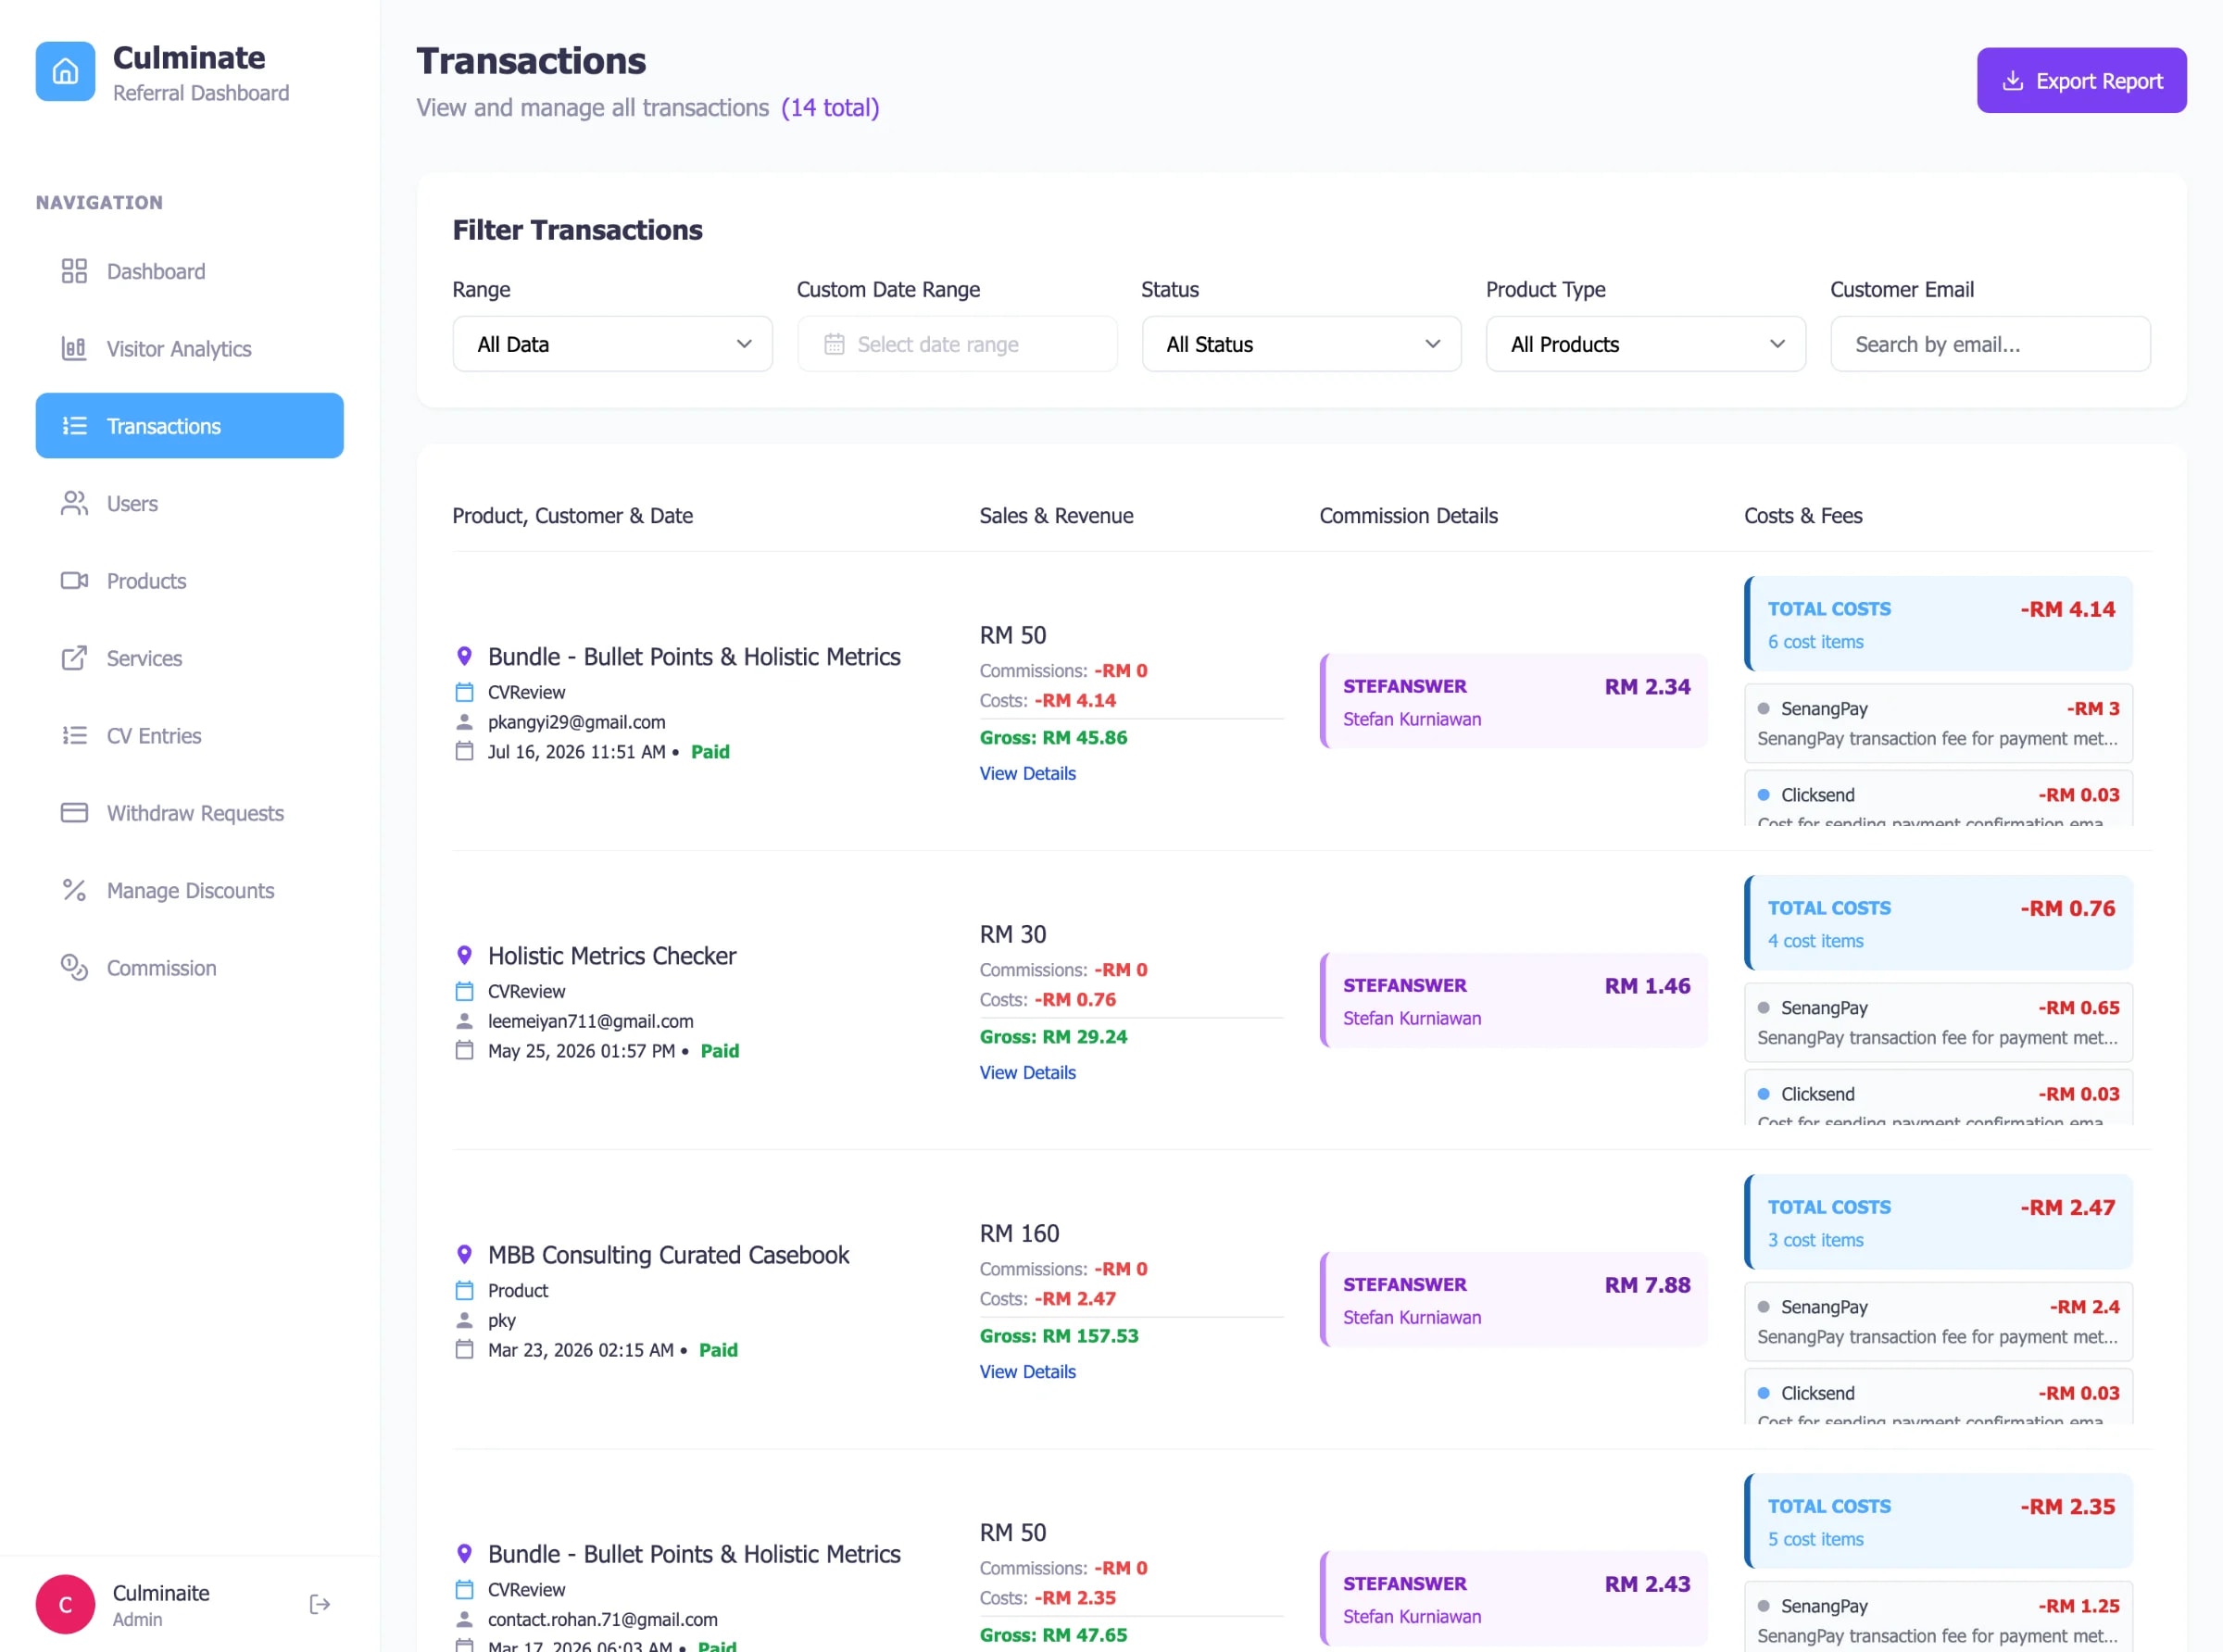
Task: Click the email pkangyi29@gmail.com
Action: (576, 722)
